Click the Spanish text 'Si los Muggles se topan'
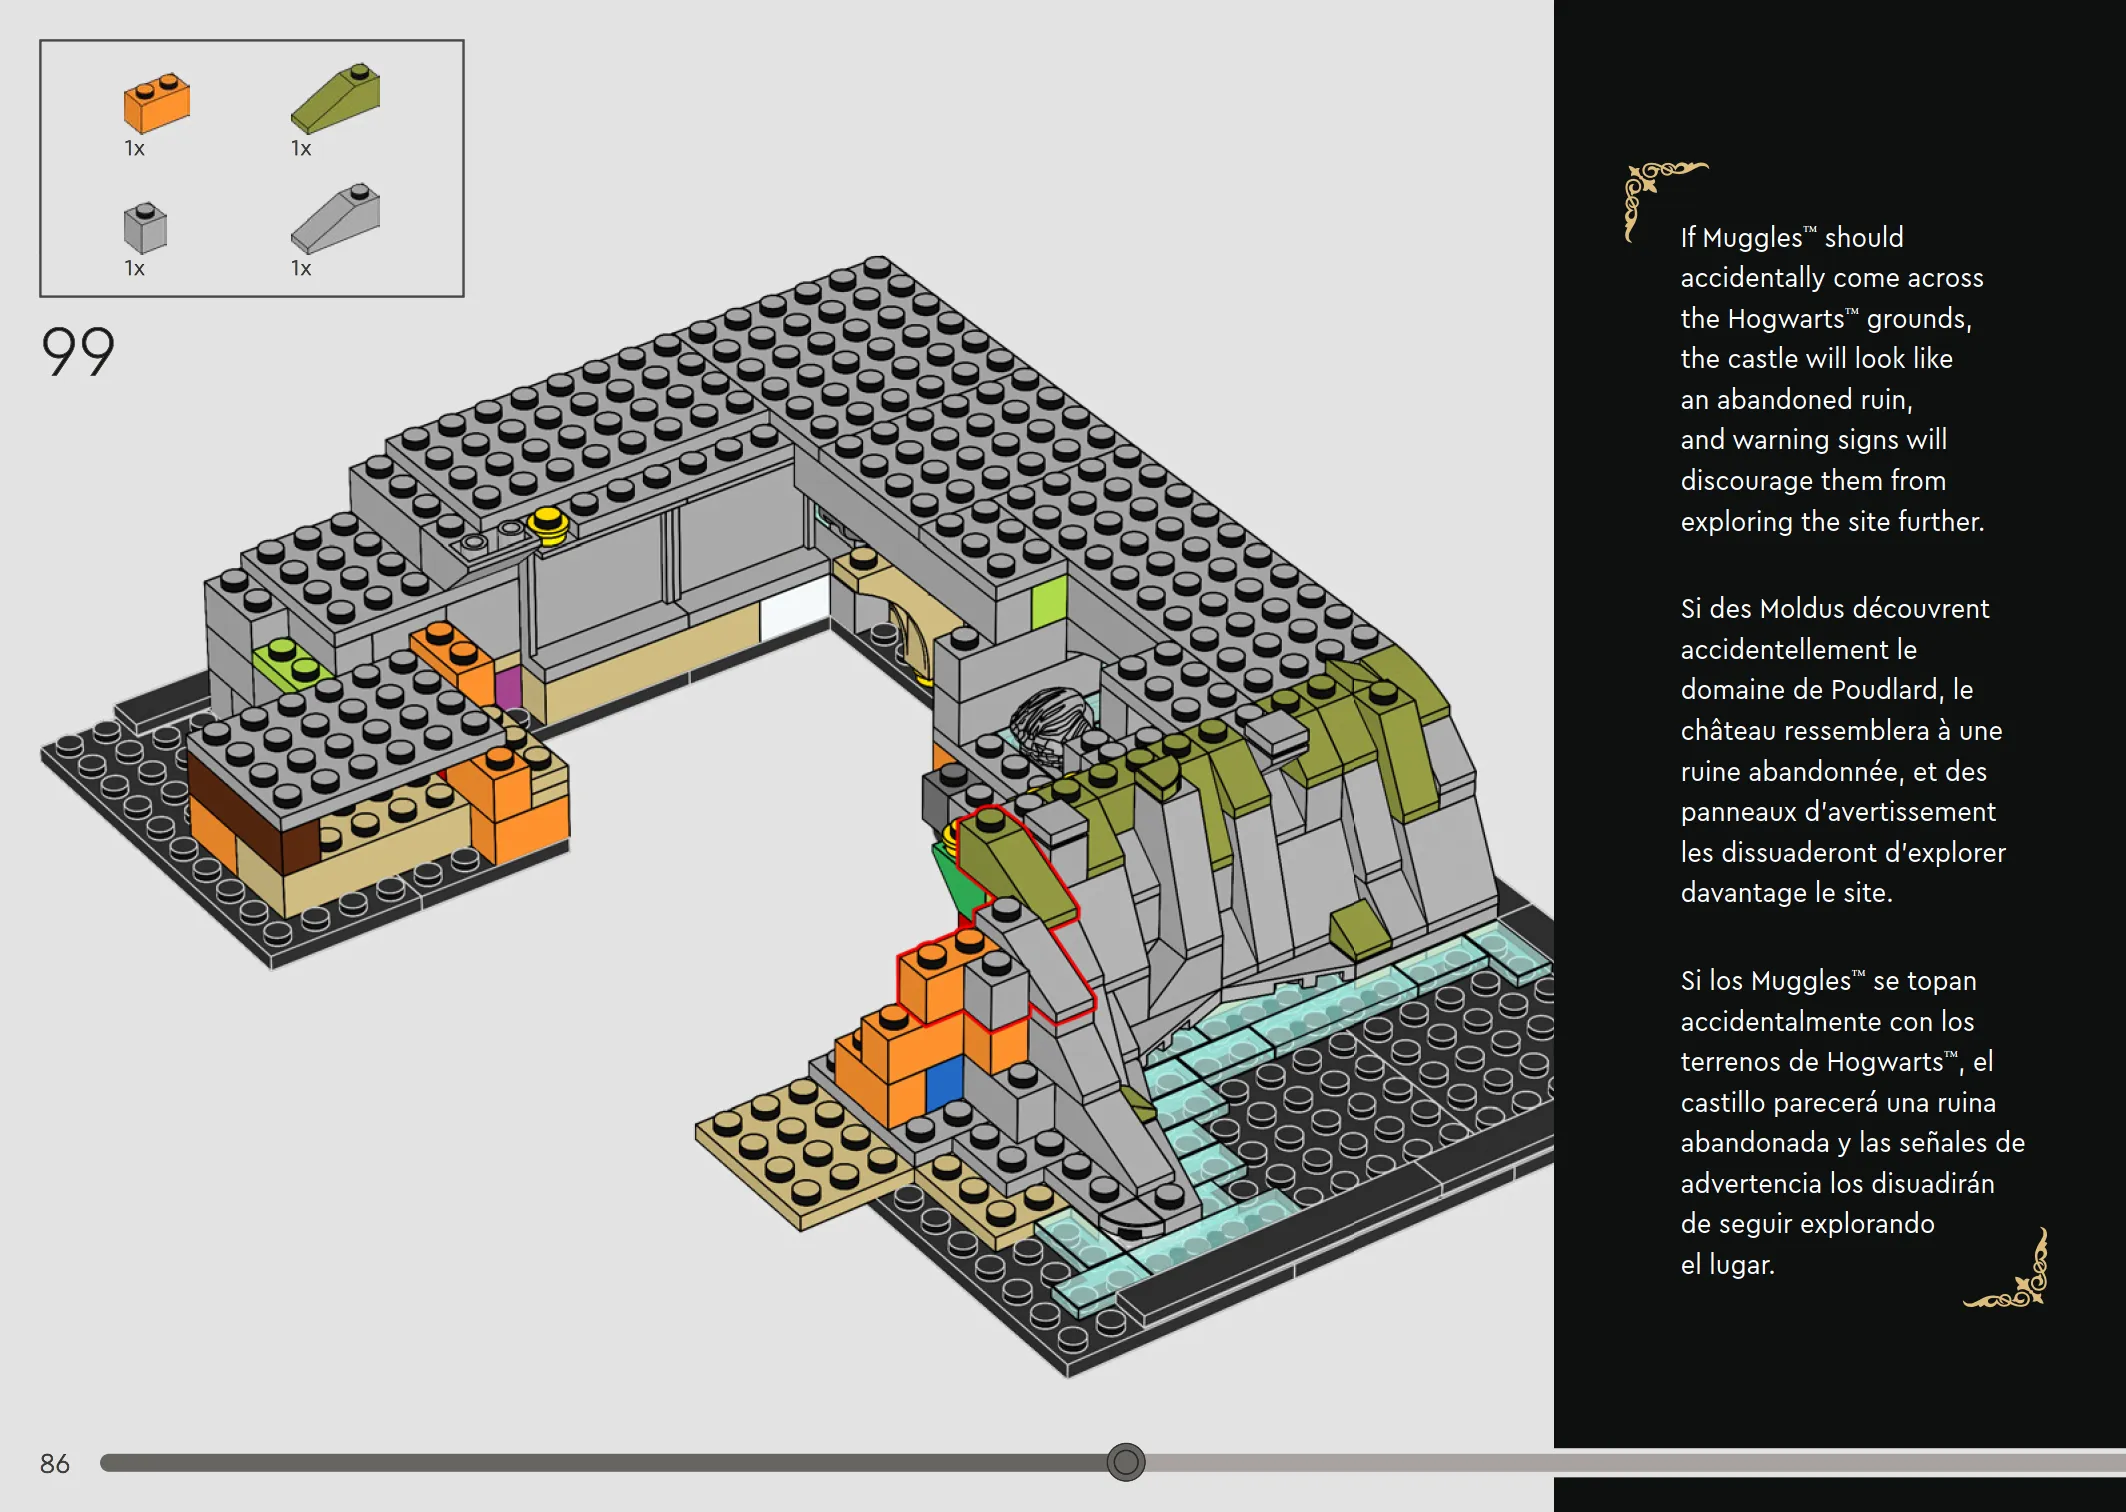The width and height of the screenshot is (2126, 1512). point(1828,980)
